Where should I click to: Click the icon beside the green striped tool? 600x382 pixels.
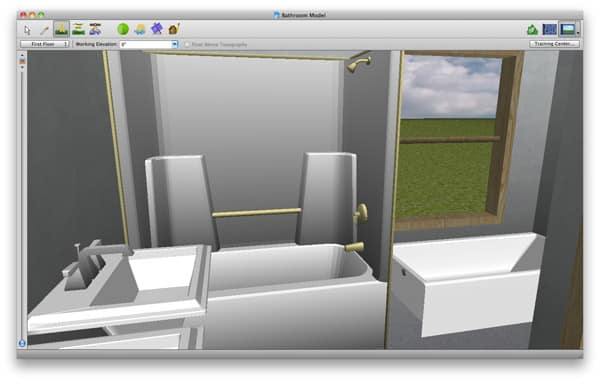[95, 29]
